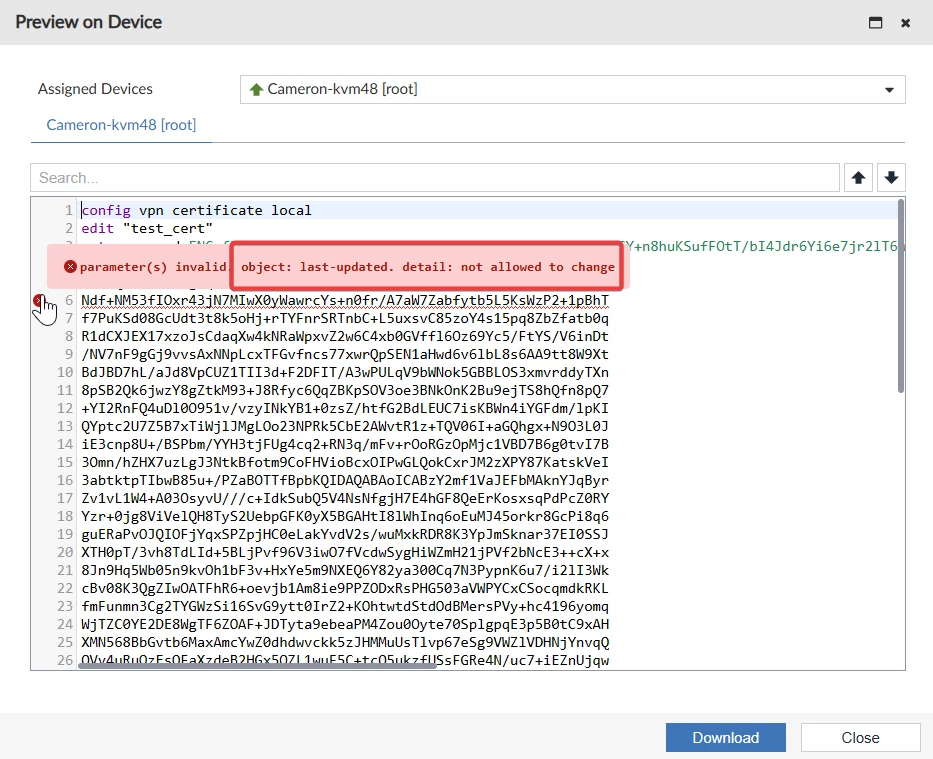Click the green up-arrow device status icon
The image size is (933, 759).
pos(256,89)
